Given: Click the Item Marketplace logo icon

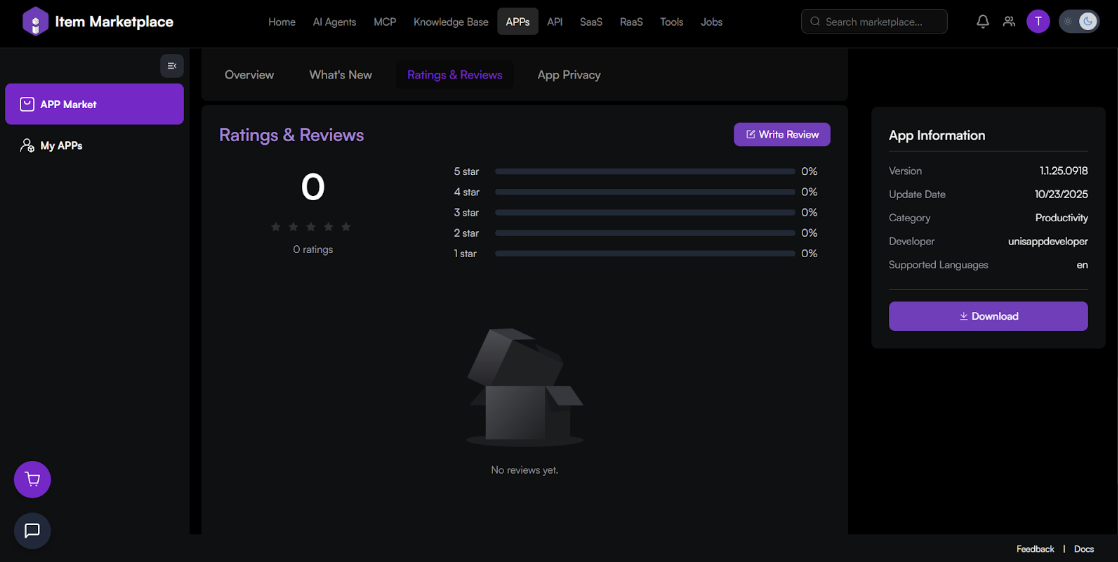Looking at the screenshot, I should coord(35,21).
